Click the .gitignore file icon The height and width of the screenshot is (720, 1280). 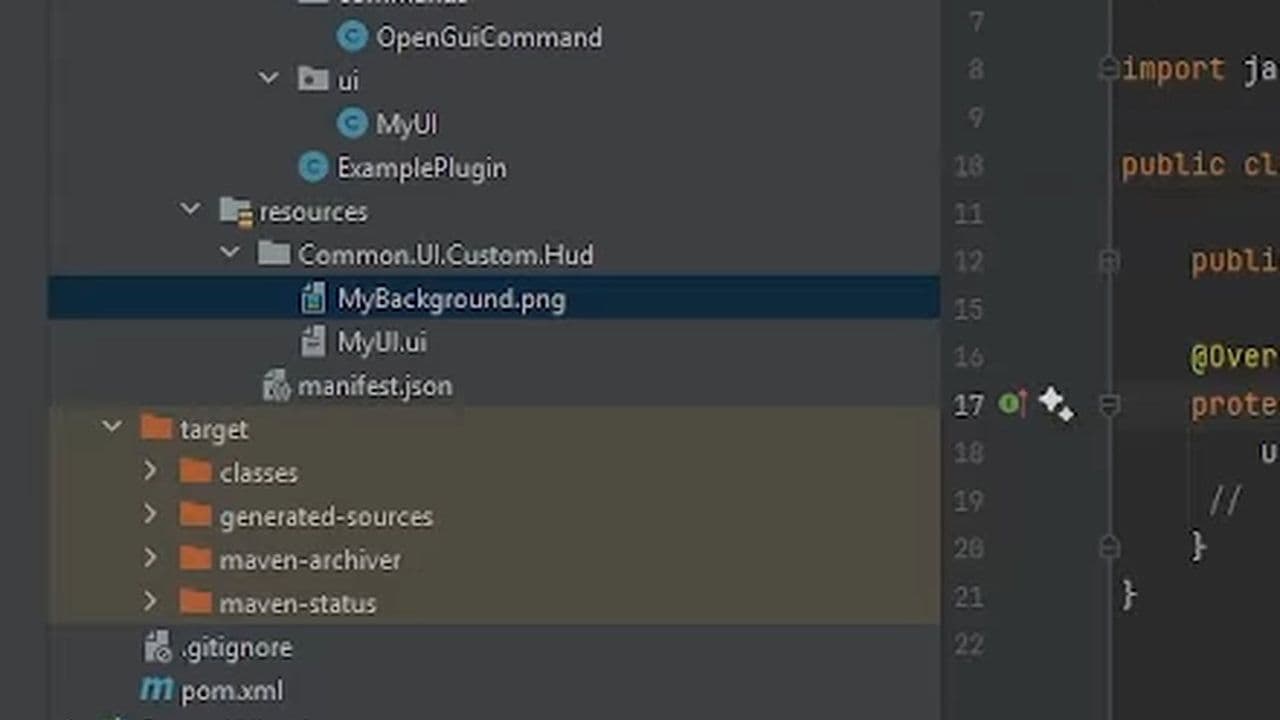click(x=157, y=647)
